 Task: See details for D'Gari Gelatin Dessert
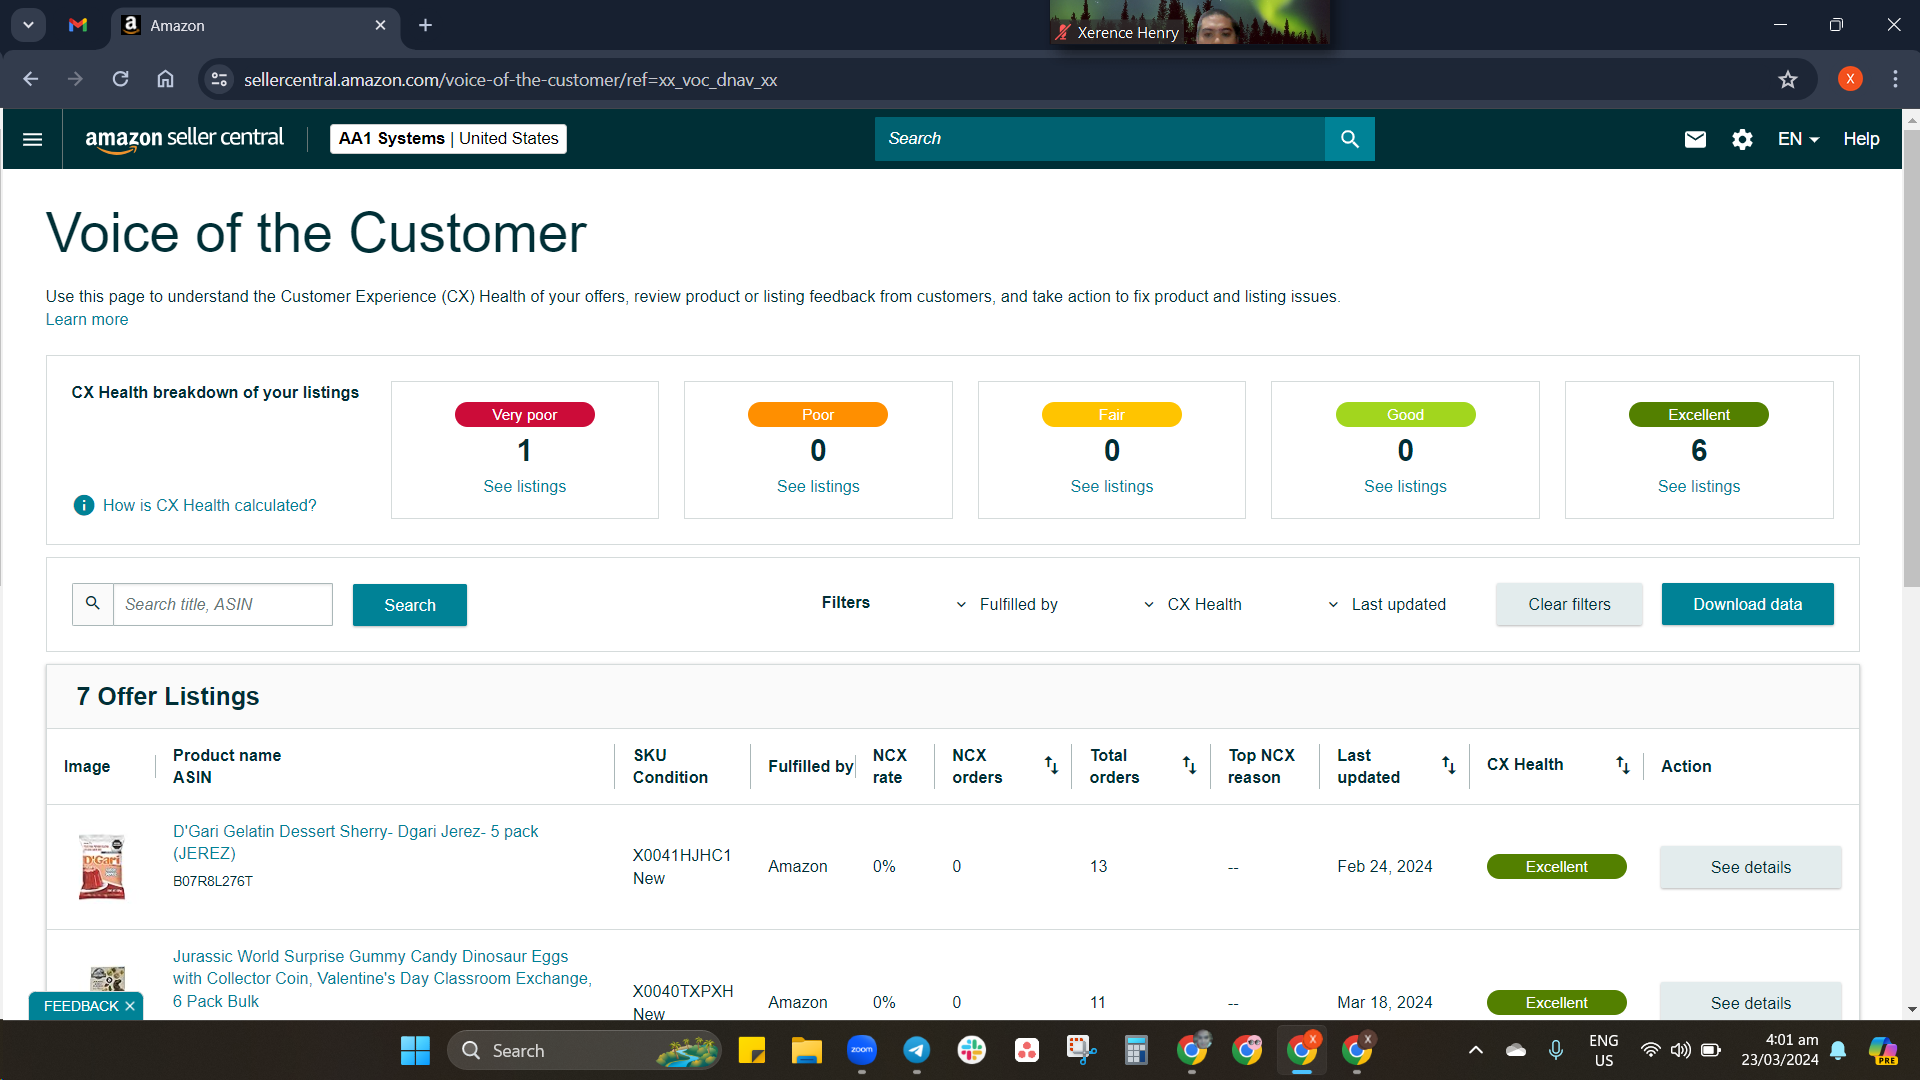1750,867
